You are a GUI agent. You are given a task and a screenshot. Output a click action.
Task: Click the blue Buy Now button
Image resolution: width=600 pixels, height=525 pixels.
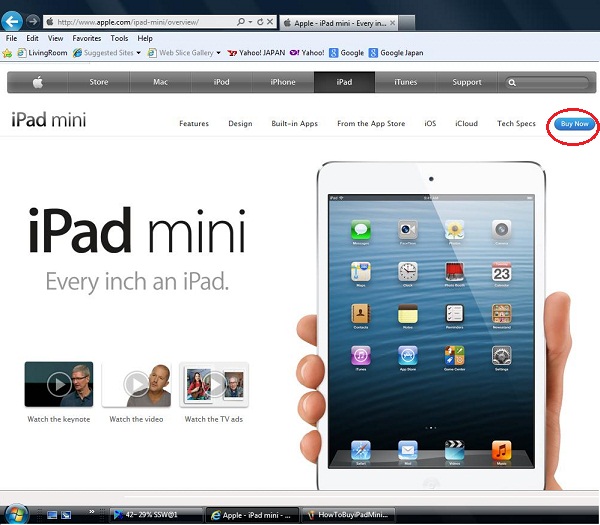click(x=574, y=124)
